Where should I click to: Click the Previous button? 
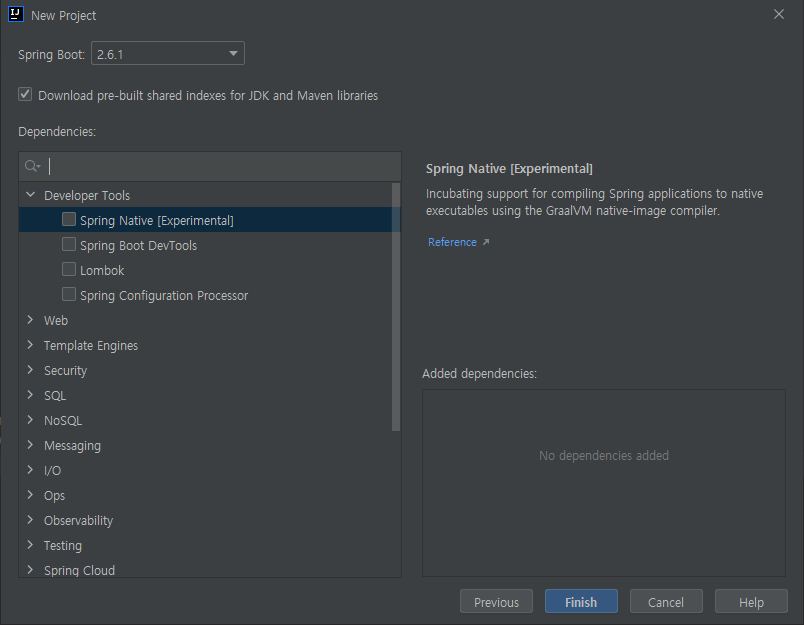tap(496, 601)
